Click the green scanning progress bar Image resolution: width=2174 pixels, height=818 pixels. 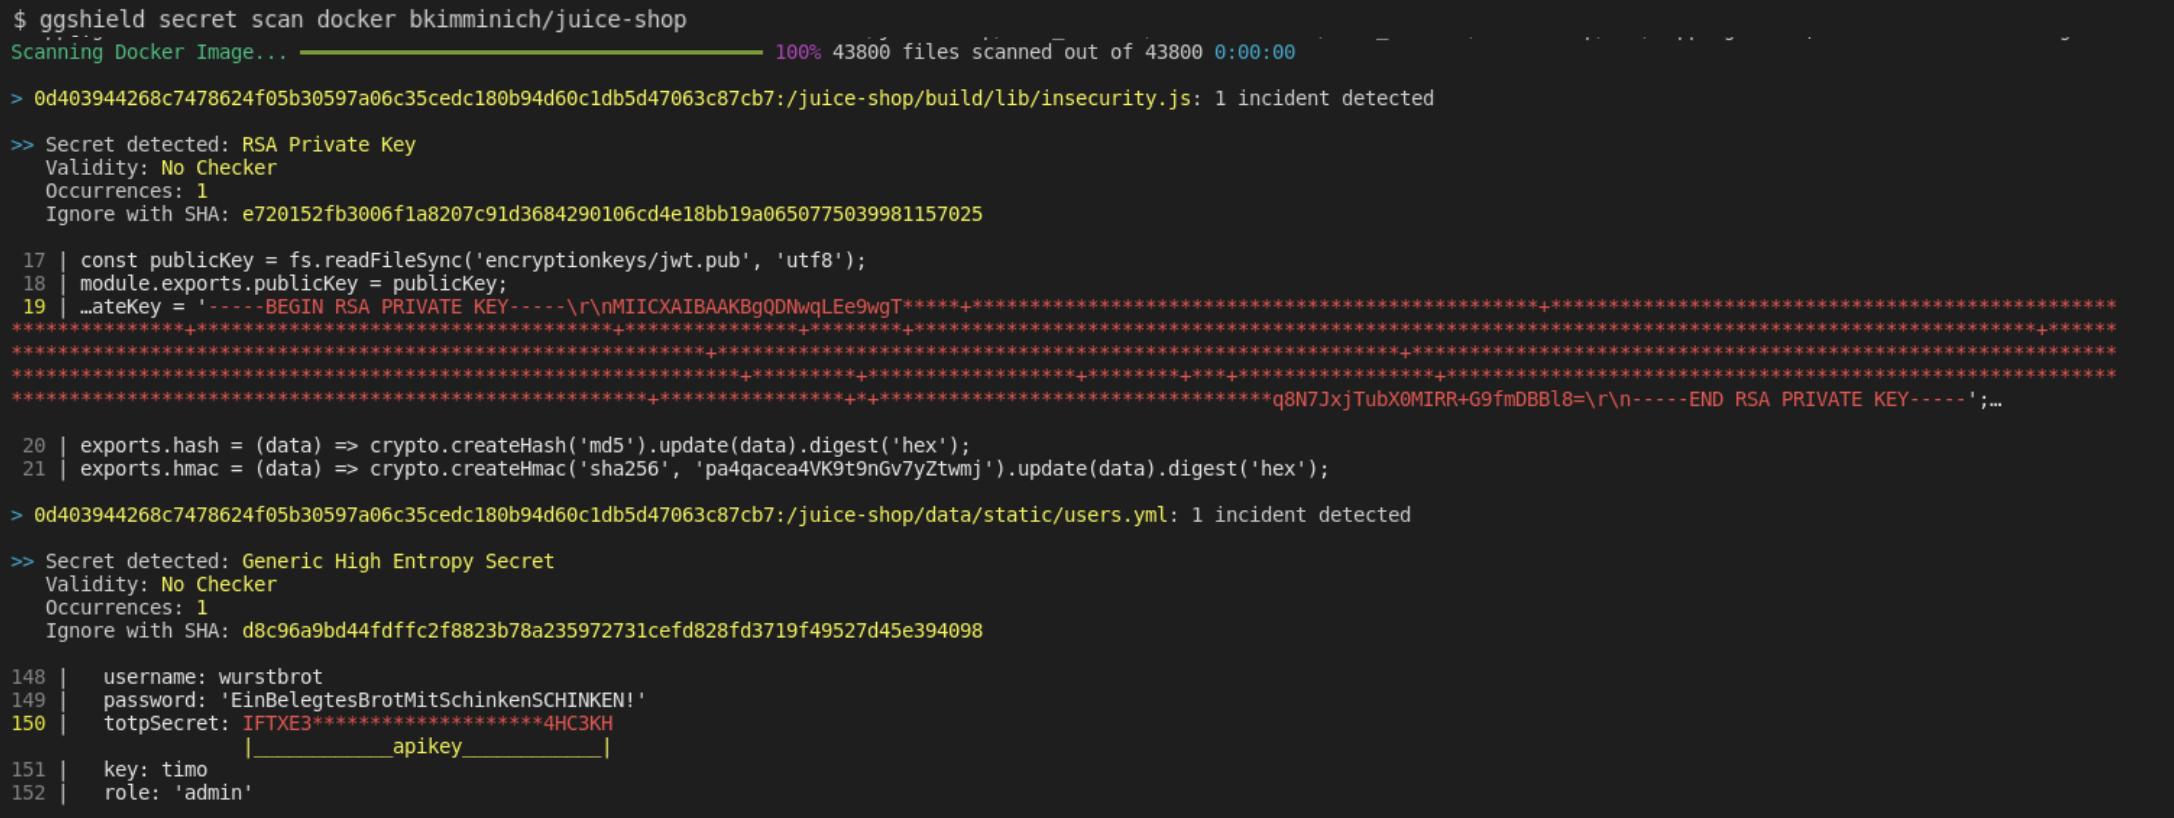531,52
